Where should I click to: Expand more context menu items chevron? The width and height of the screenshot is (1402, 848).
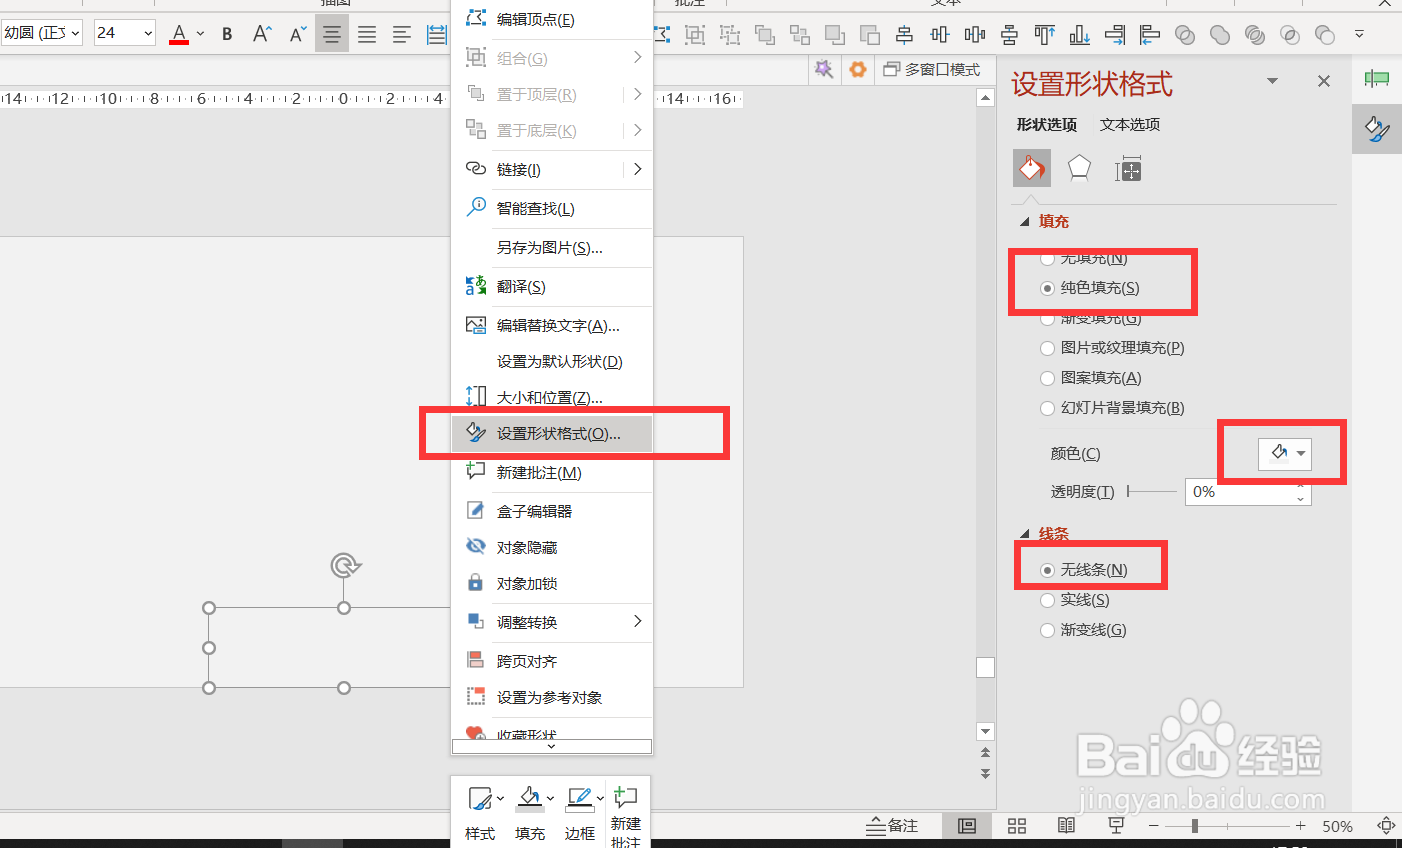coord(552,746)
